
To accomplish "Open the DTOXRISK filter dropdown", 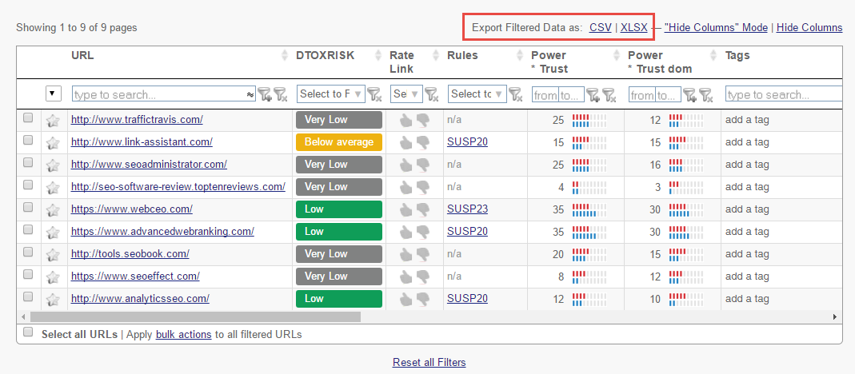I will point(331,94).
